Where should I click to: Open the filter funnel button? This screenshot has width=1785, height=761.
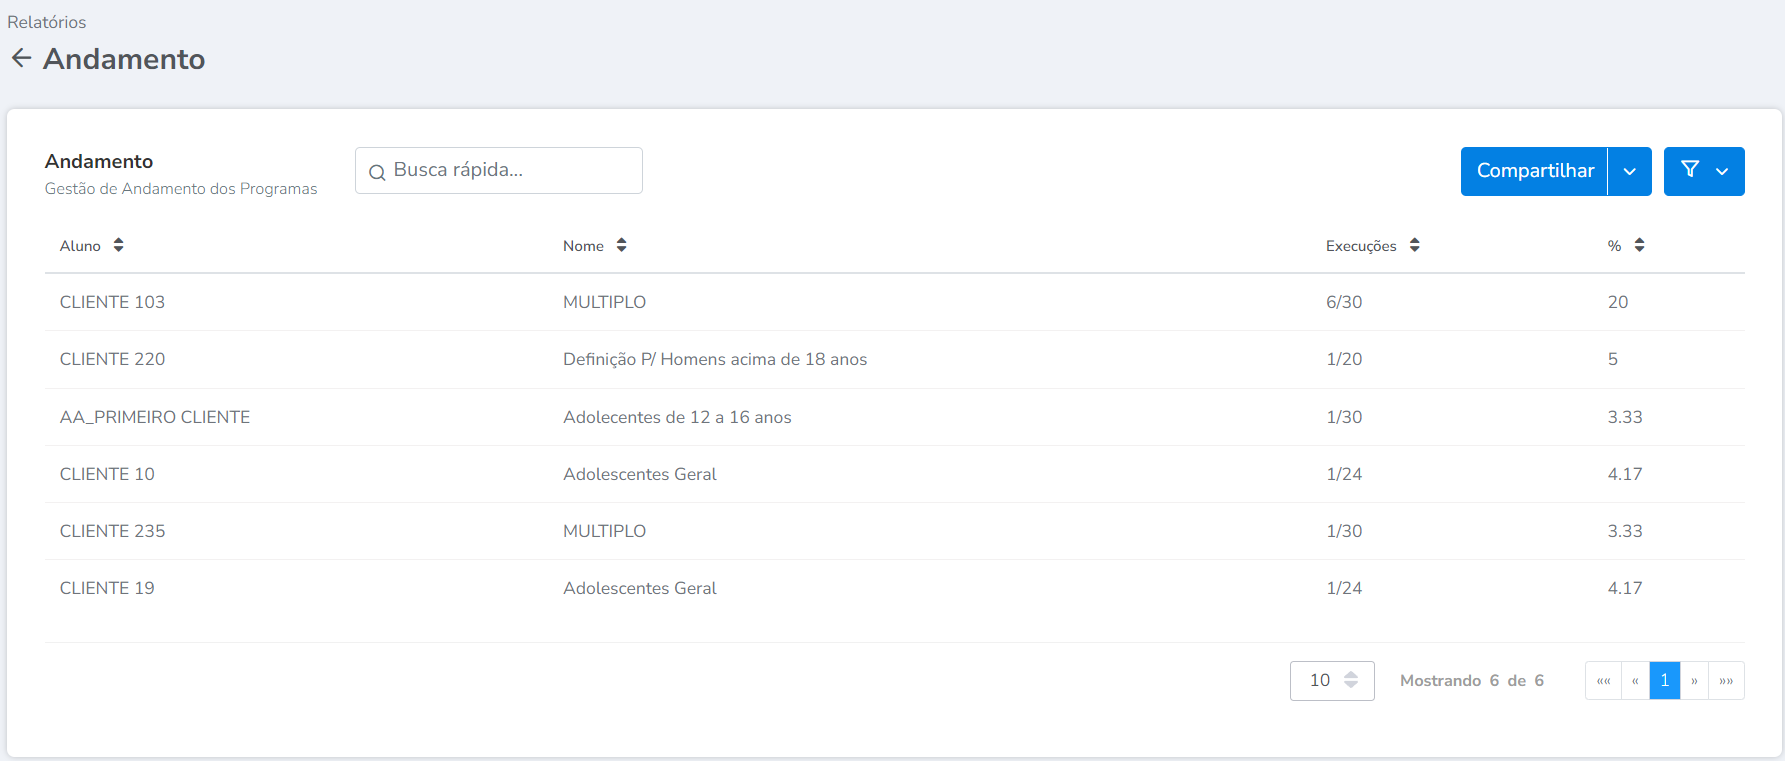(1703, 171)
